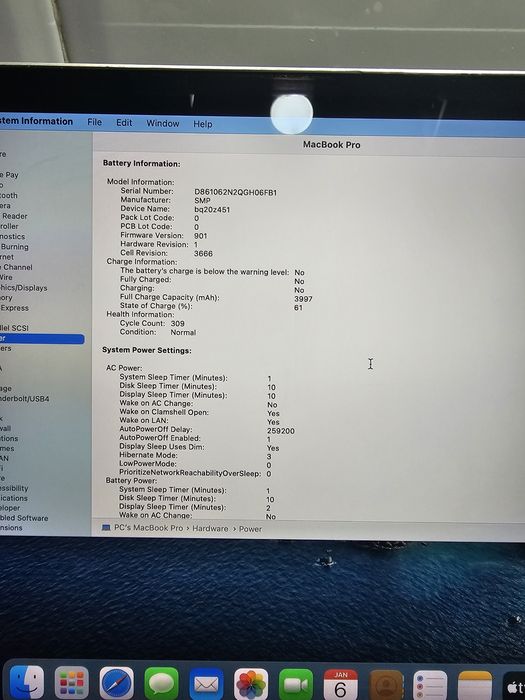
Task: Click device name bq20z451
Action: pyautogui.click(x=212, y=209)
